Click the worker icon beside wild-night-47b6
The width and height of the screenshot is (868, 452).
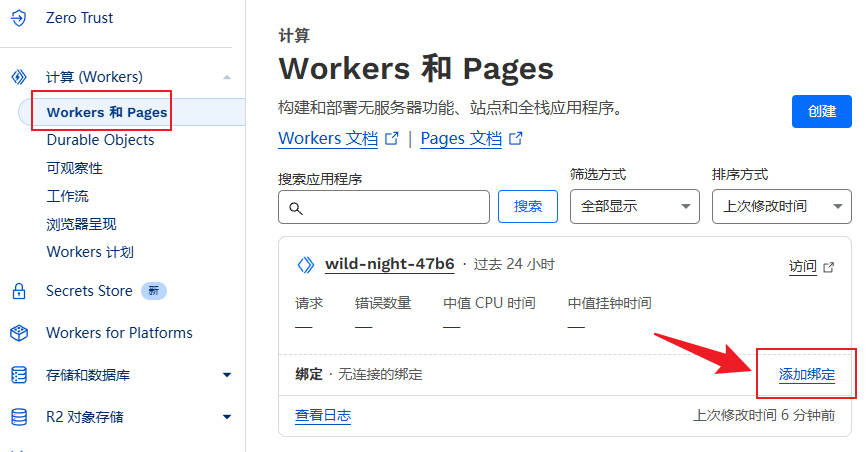pyautogui.click(x=306, y=265)
